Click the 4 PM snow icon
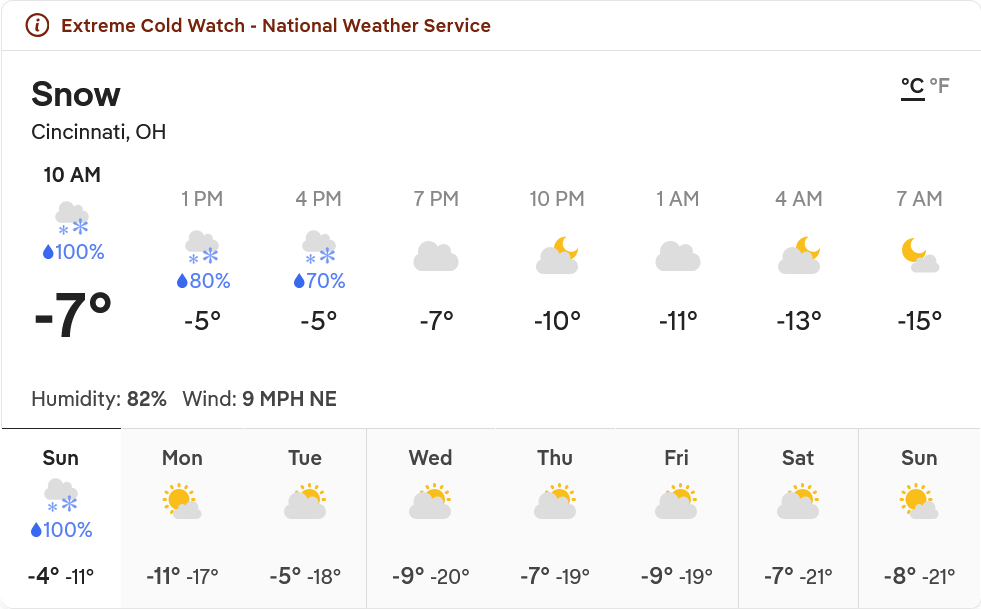 tap(319, 246)
